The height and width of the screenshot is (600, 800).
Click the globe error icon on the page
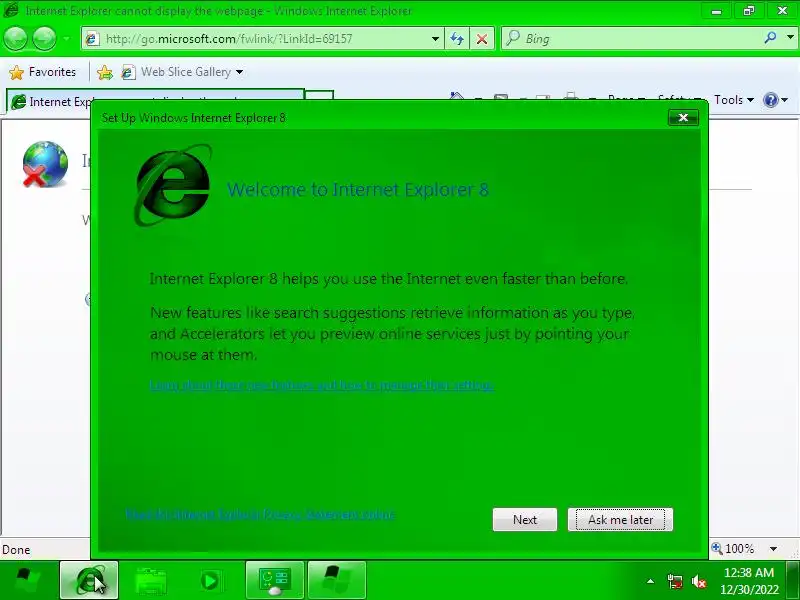pyautogui.click(x=45, y=164)
